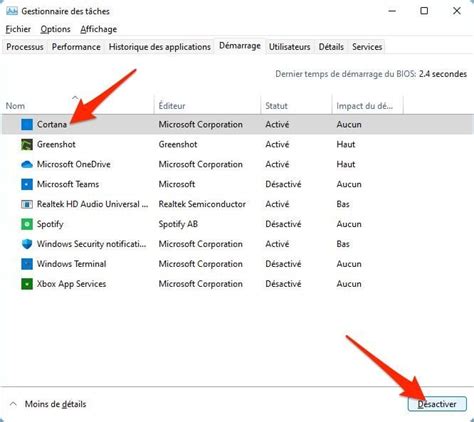
Task: Collapse view with Moins de détails
Action: click(x=48, y=404)
